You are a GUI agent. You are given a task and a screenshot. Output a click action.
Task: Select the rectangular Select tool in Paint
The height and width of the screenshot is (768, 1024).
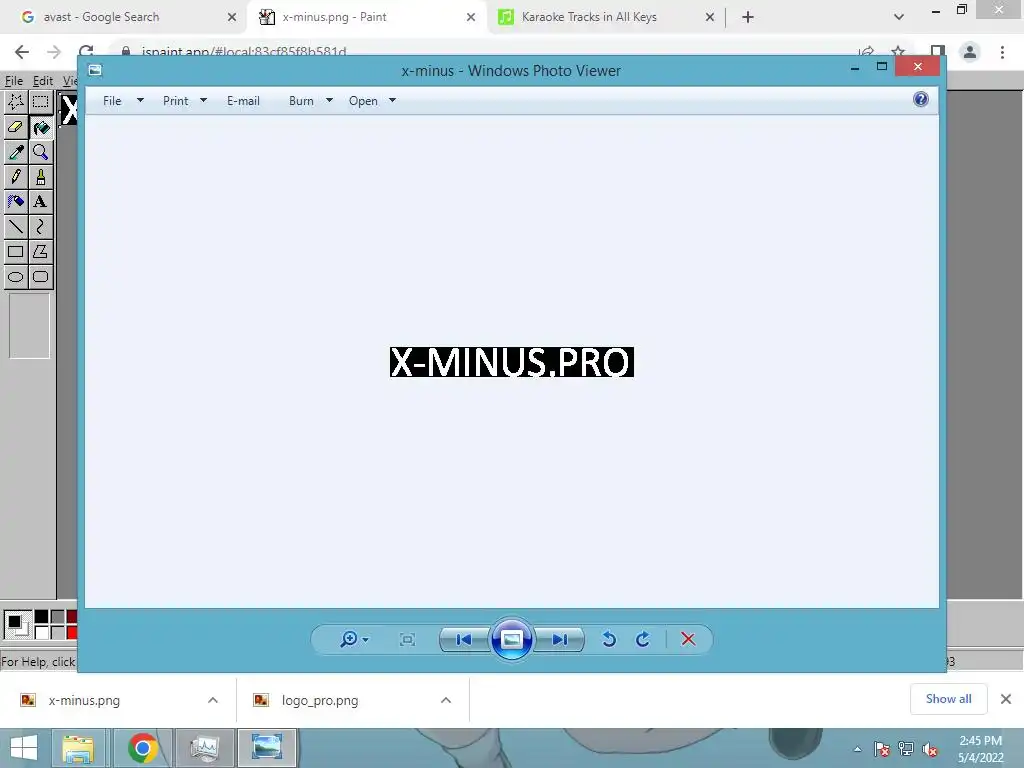40,102
